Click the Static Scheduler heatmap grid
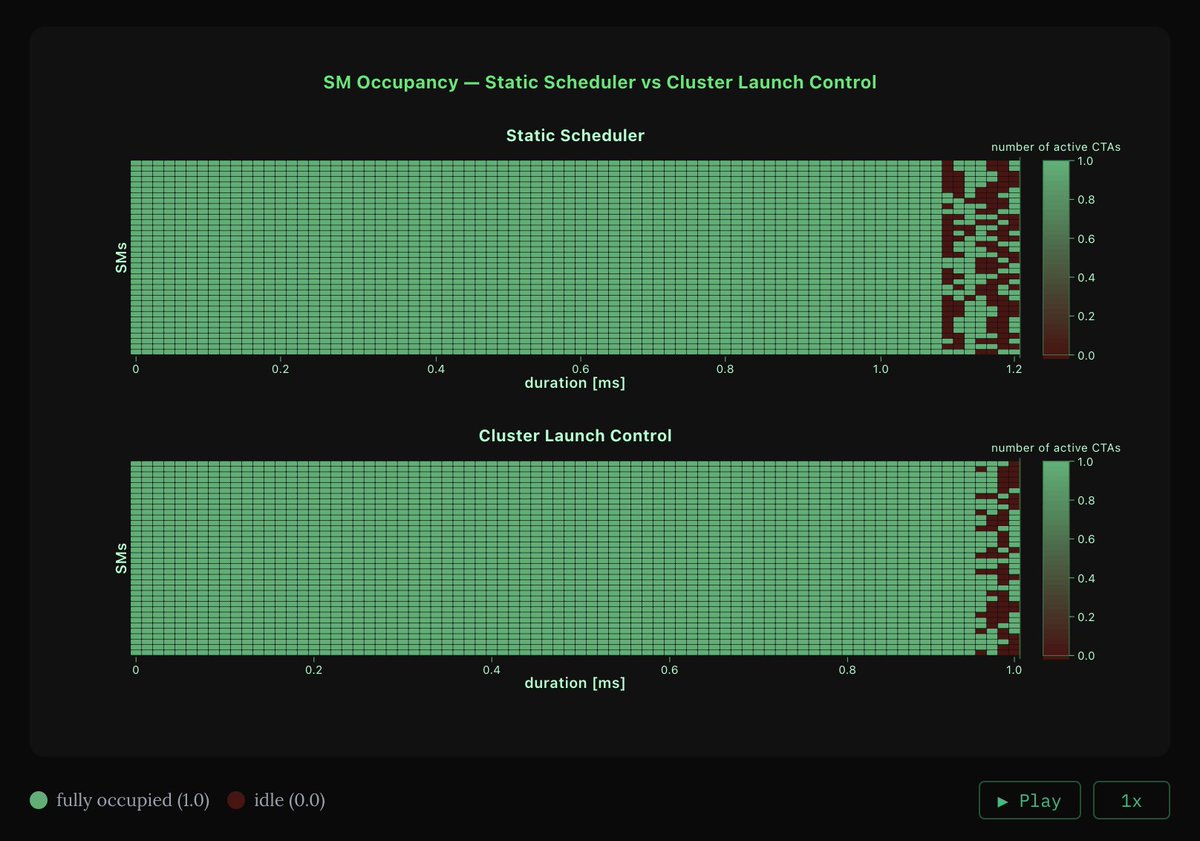This screenshot has height=841, width=1200. pyautogui.click(x=575, y=257)
